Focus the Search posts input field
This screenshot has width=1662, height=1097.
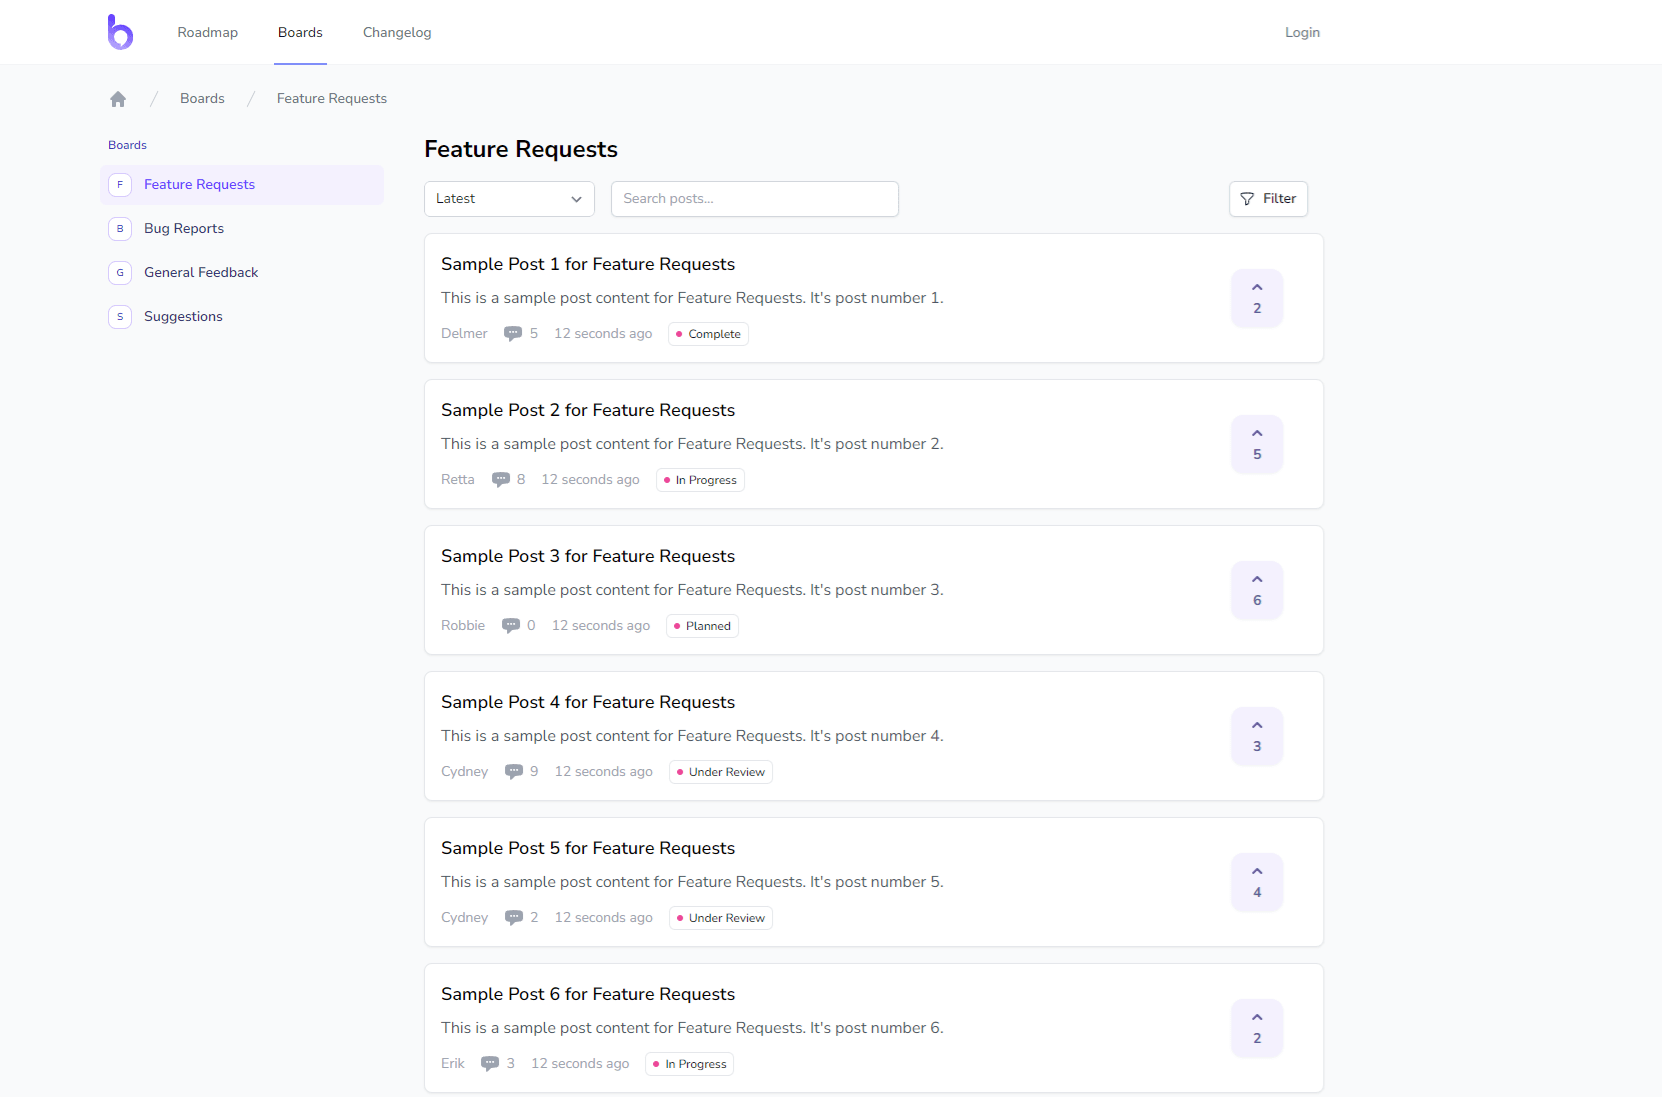[x=754, y=199]
